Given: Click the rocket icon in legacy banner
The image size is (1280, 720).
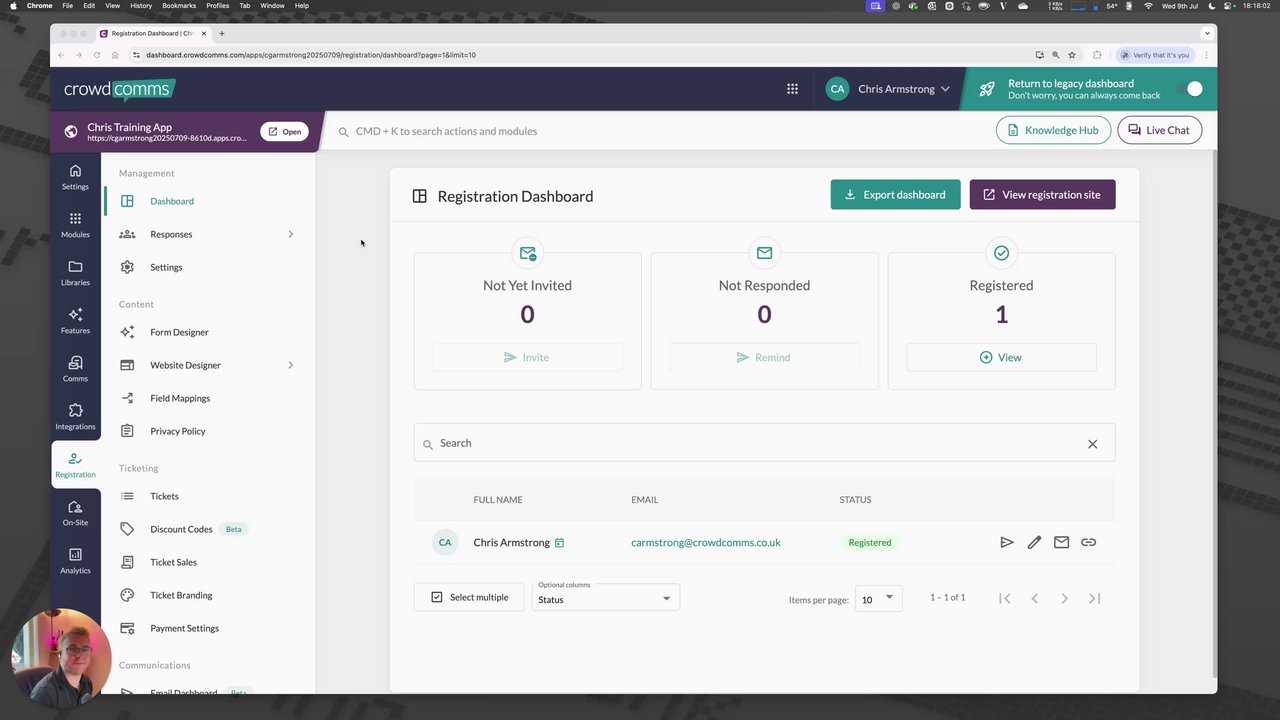Looking at the screenshot, I should (x=987, y=89).
